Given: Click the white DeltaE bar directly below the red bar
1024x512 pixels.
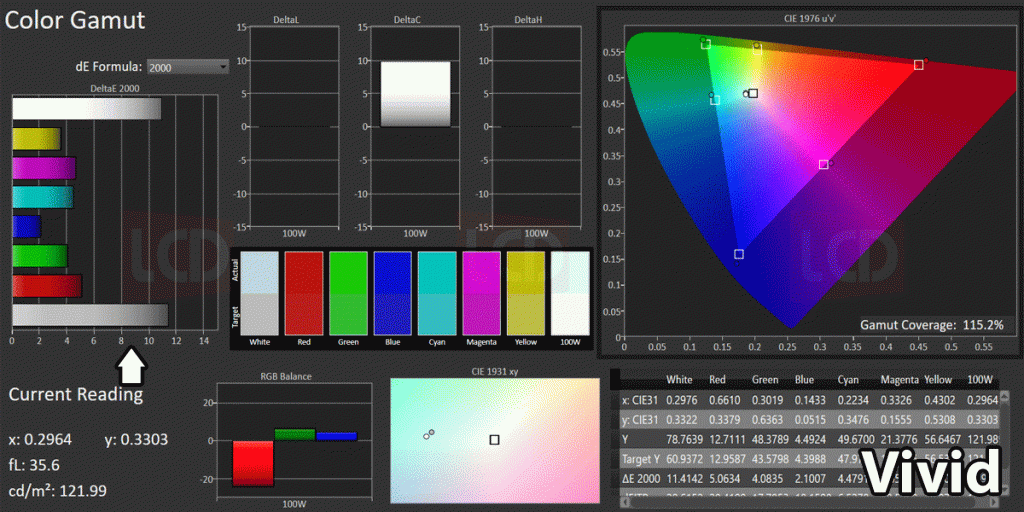Looking at the screenshot, I should [90, 315].
